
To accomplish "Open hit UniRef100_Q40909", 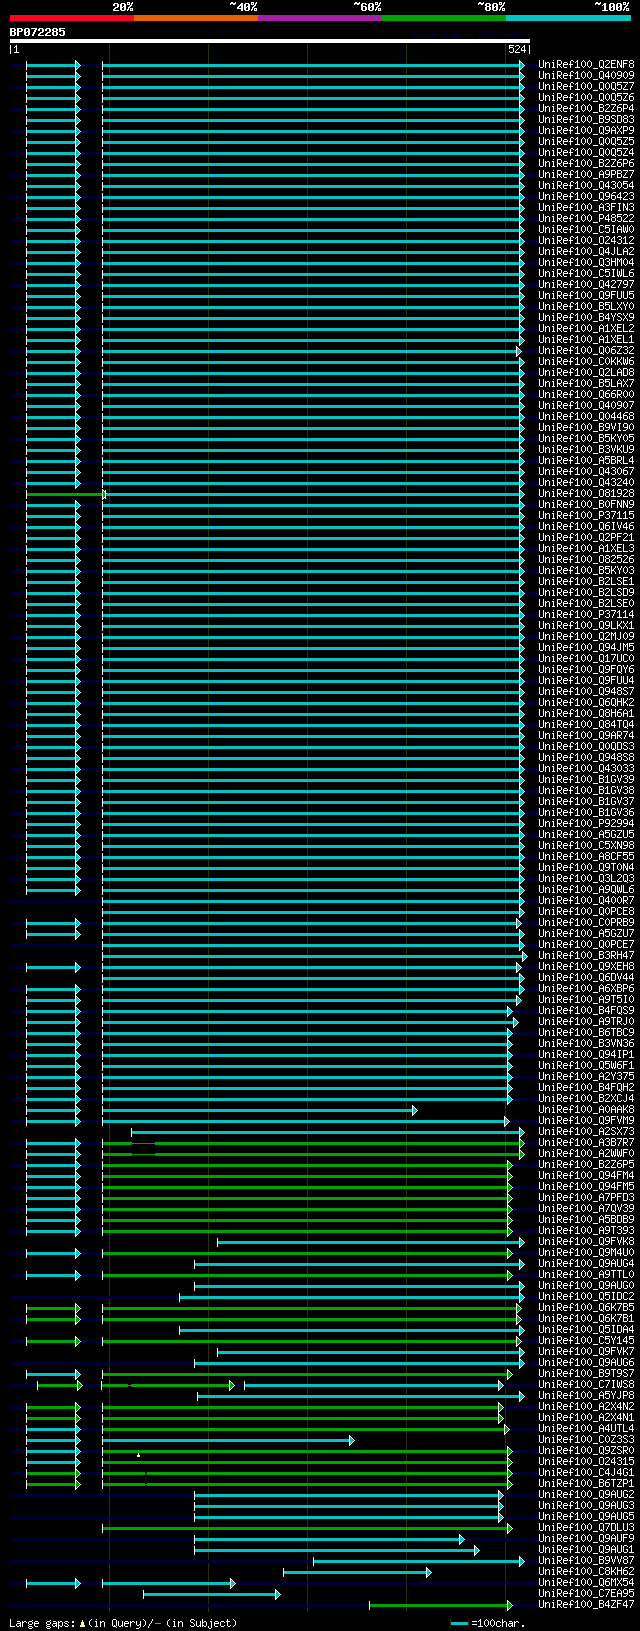I will tap(586, 75).
